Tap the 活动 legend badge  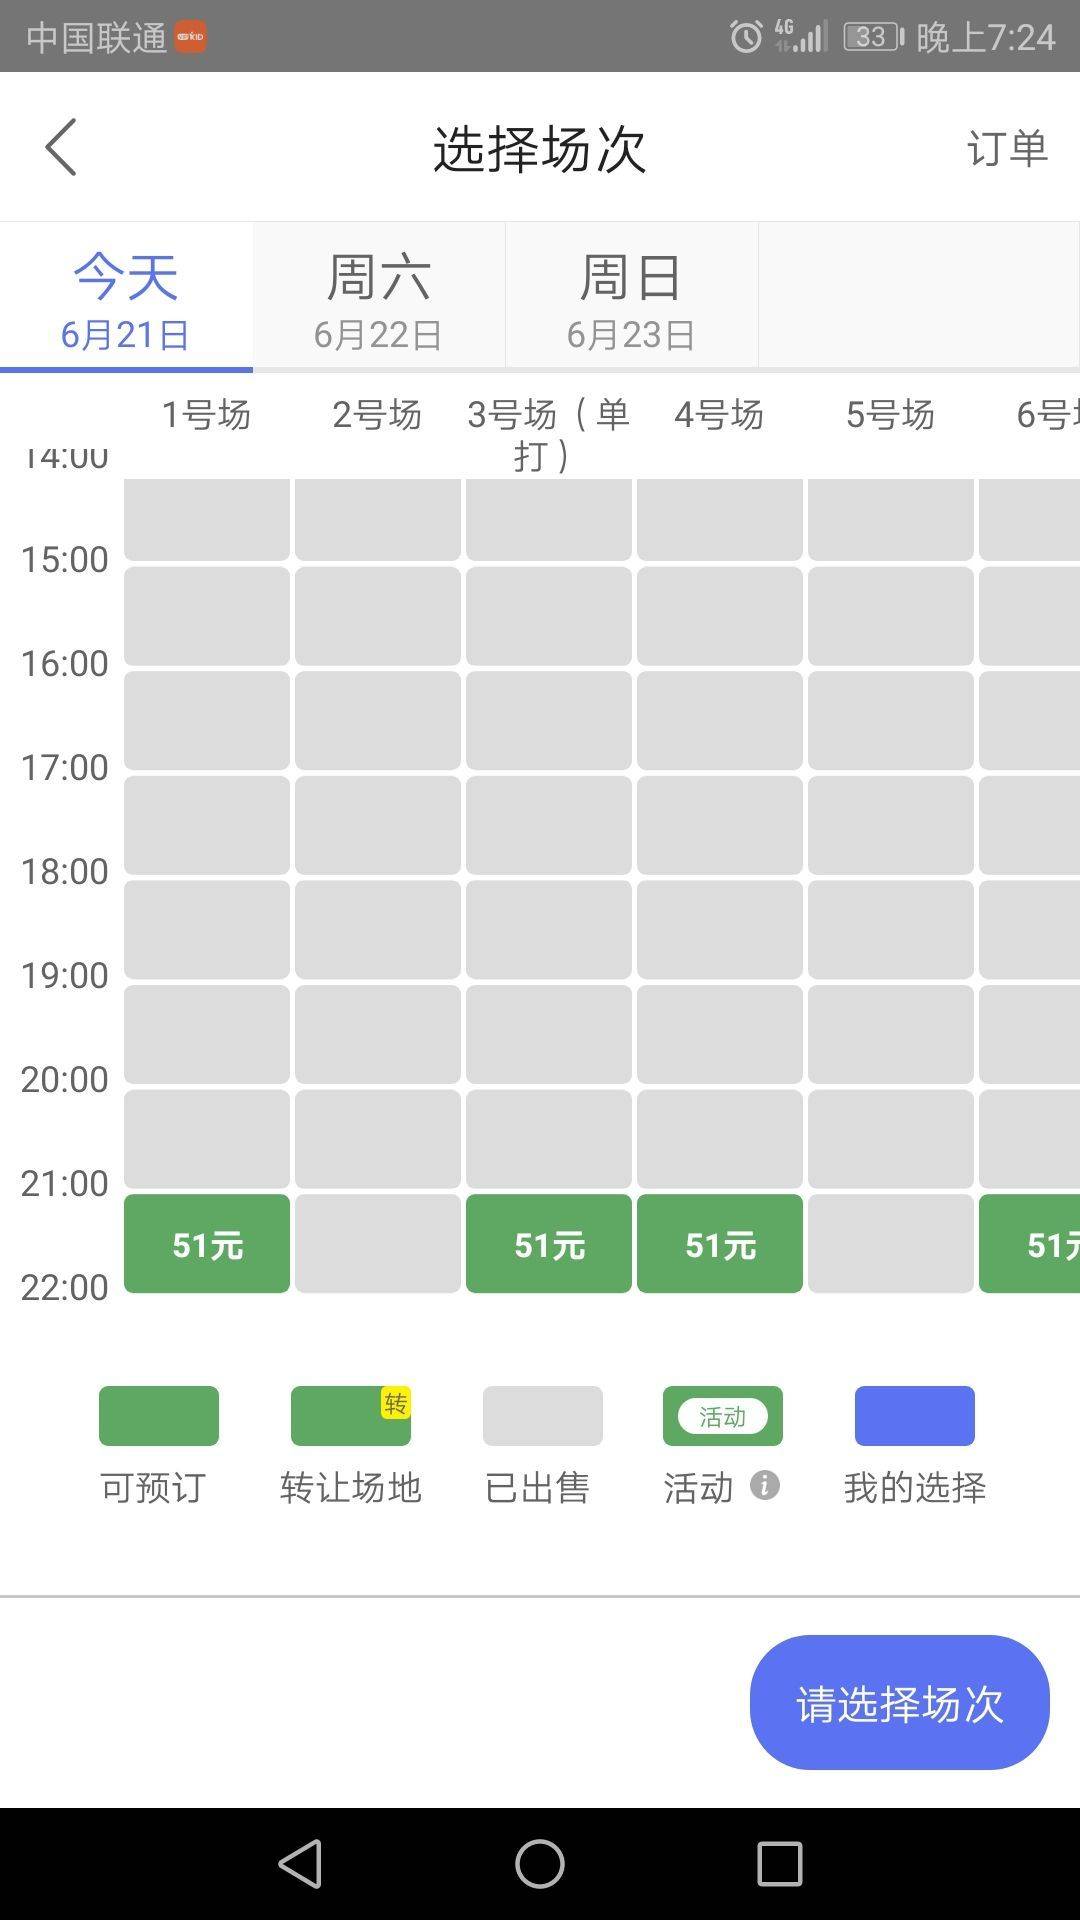point(722,1416)
